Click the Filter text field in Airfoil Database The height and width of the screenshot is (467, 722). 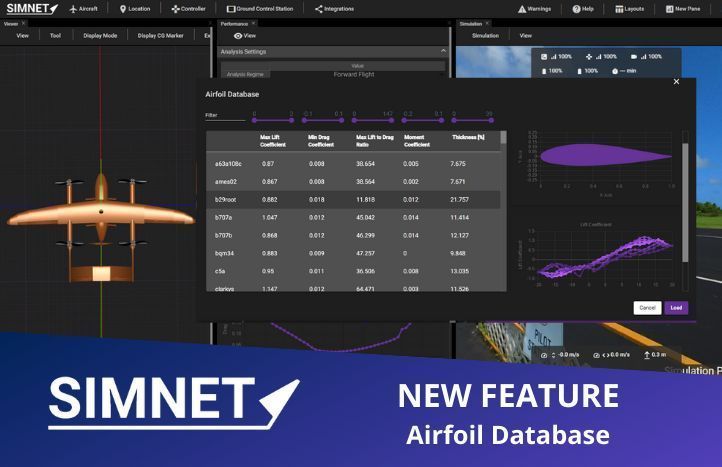(x=225, y=116)
